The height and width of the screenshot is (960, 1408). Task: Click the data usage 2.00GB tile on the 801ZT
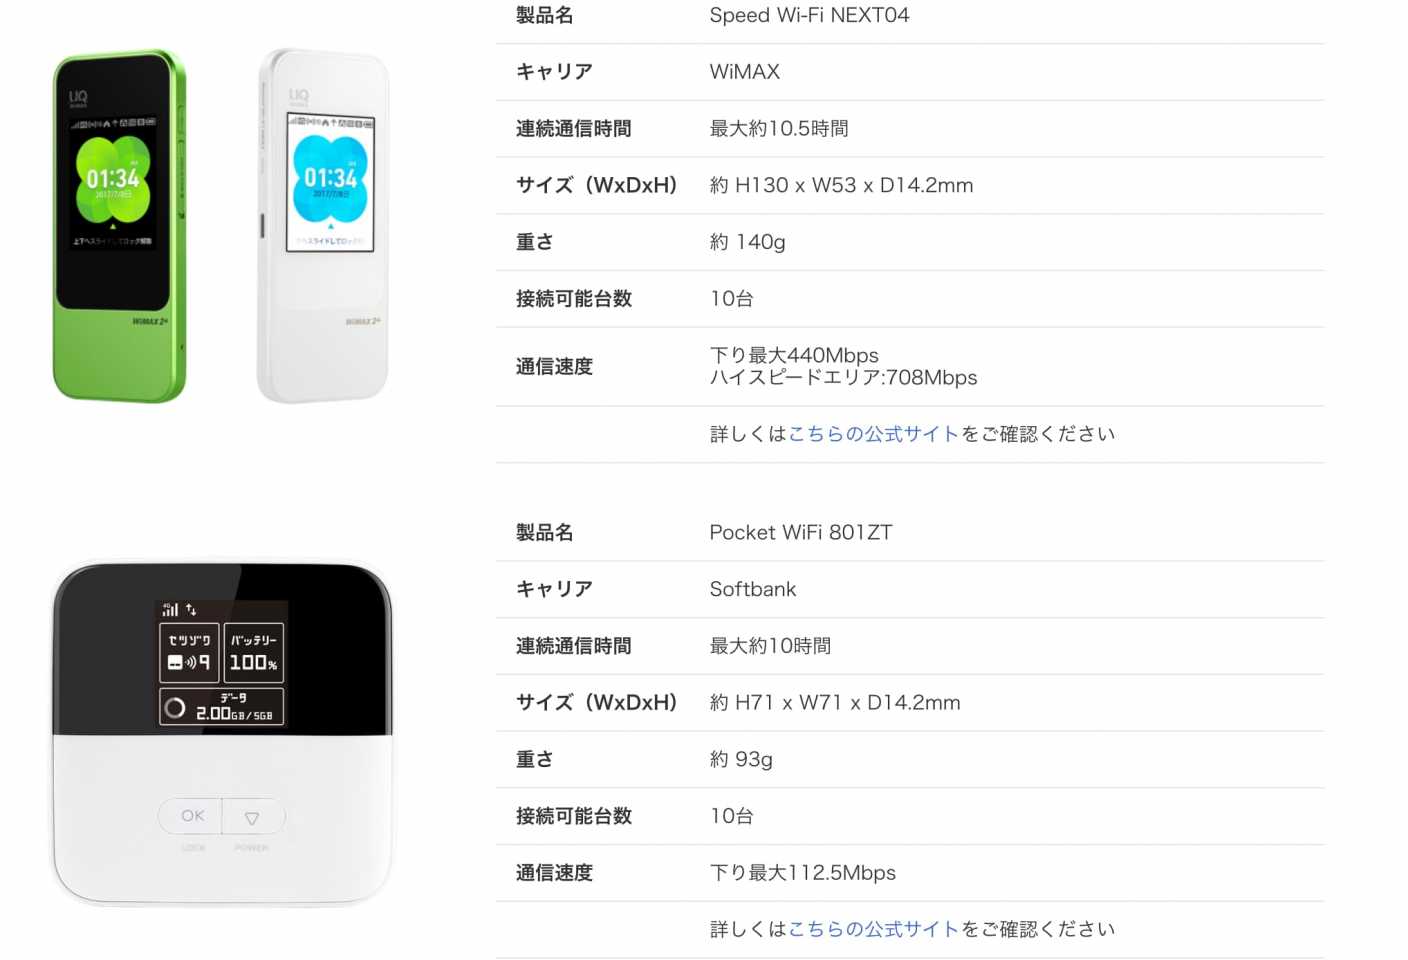point(222,706)
